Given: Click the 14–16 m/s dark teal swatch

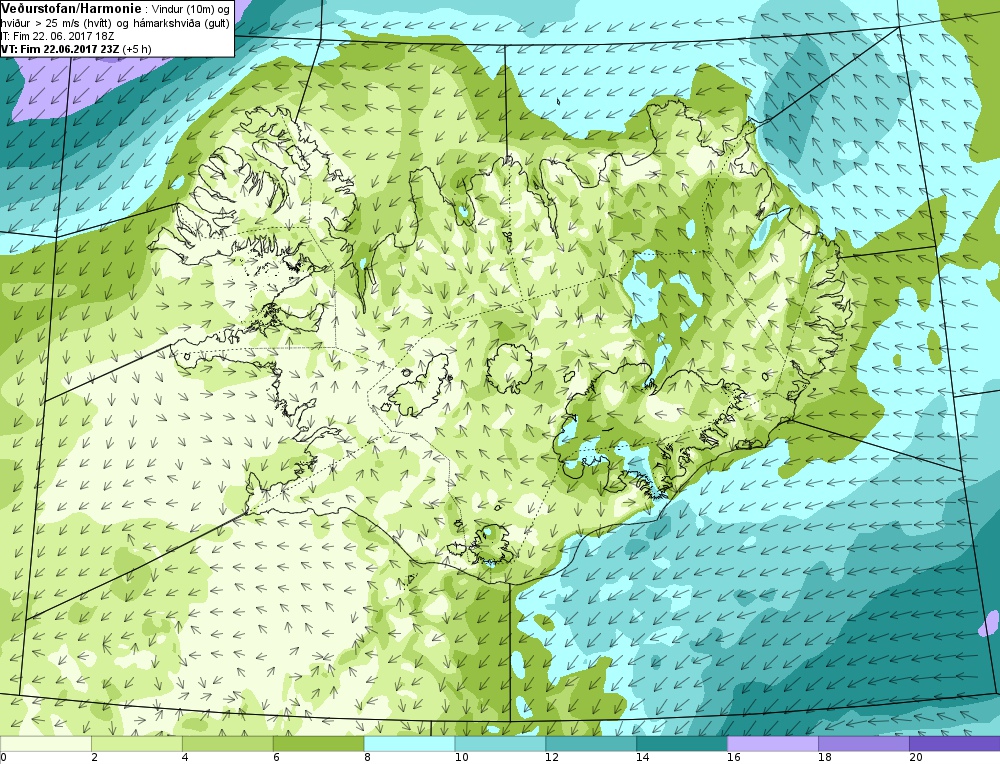Looking at the screenshot, I should click(x=682, y=744).
